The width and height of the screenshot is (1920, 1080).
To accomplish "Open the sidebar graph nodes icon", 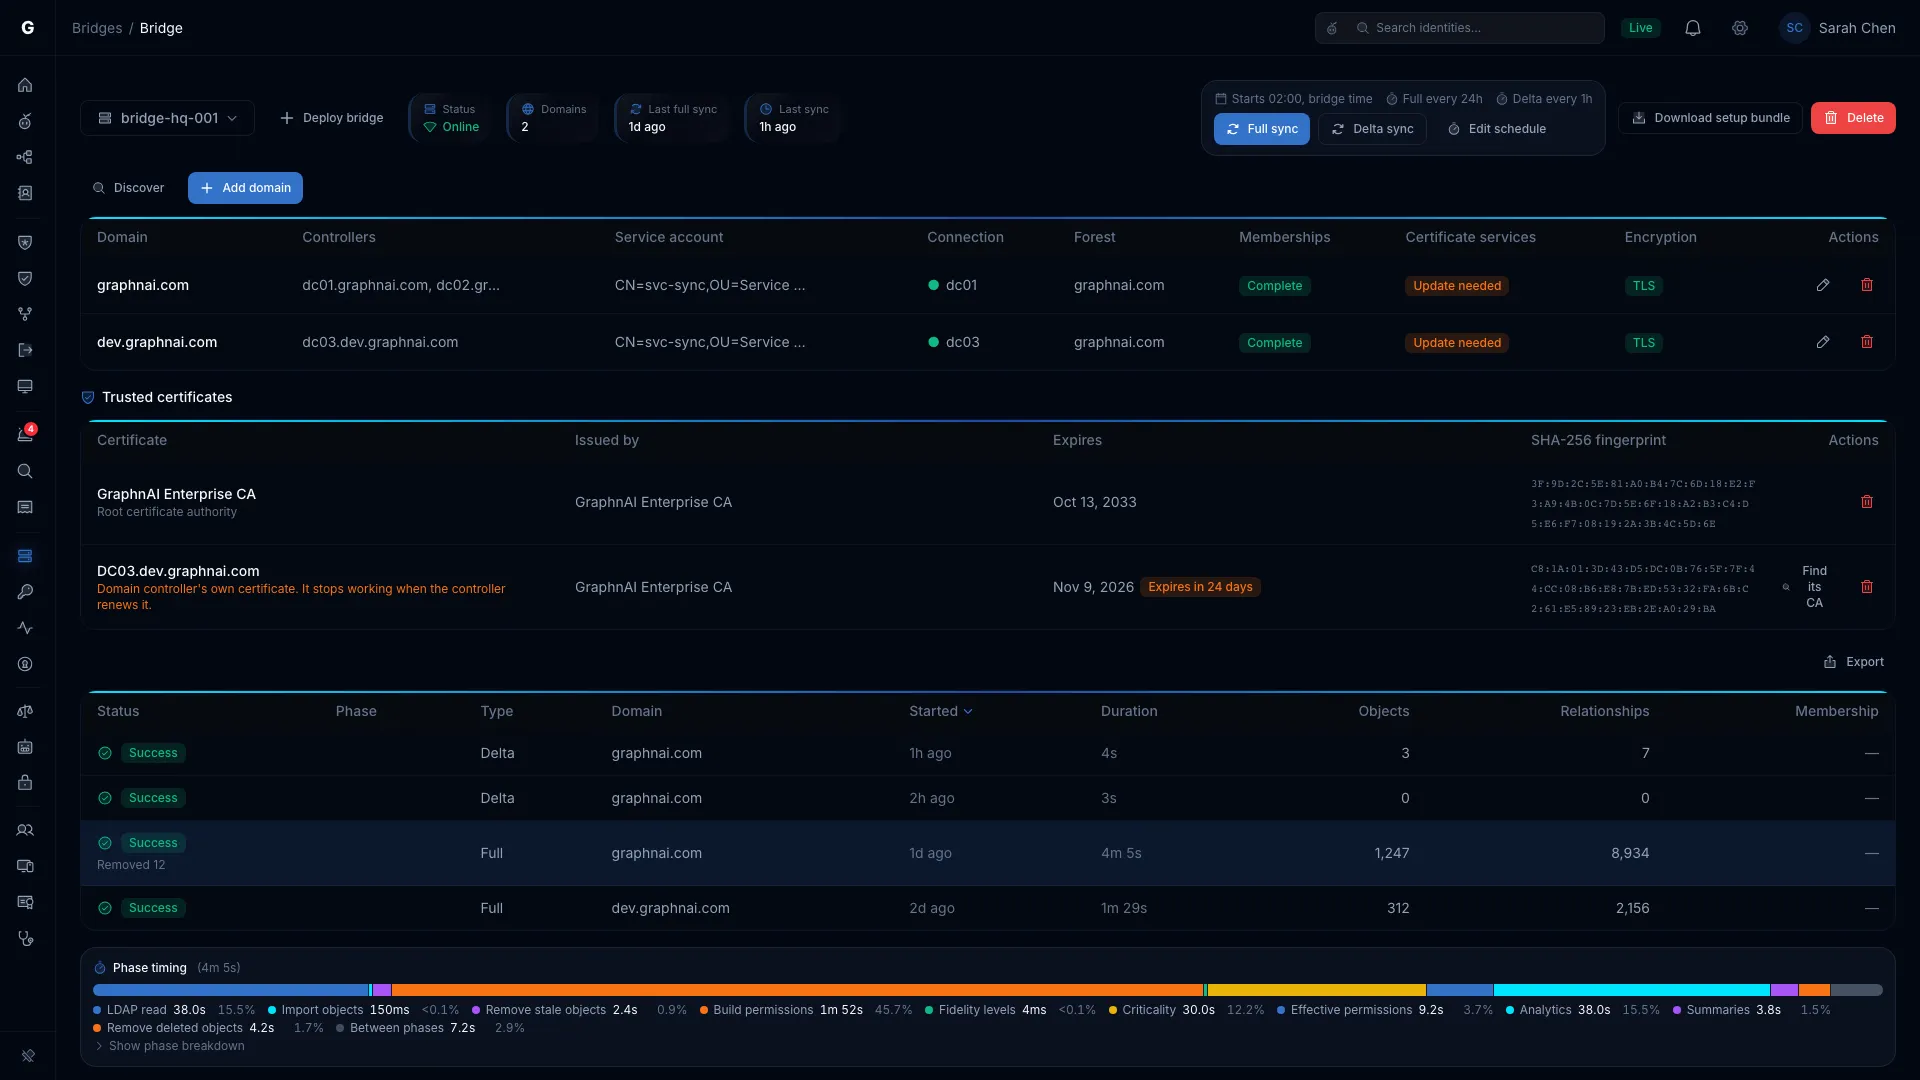I will [x=25, y=157].
